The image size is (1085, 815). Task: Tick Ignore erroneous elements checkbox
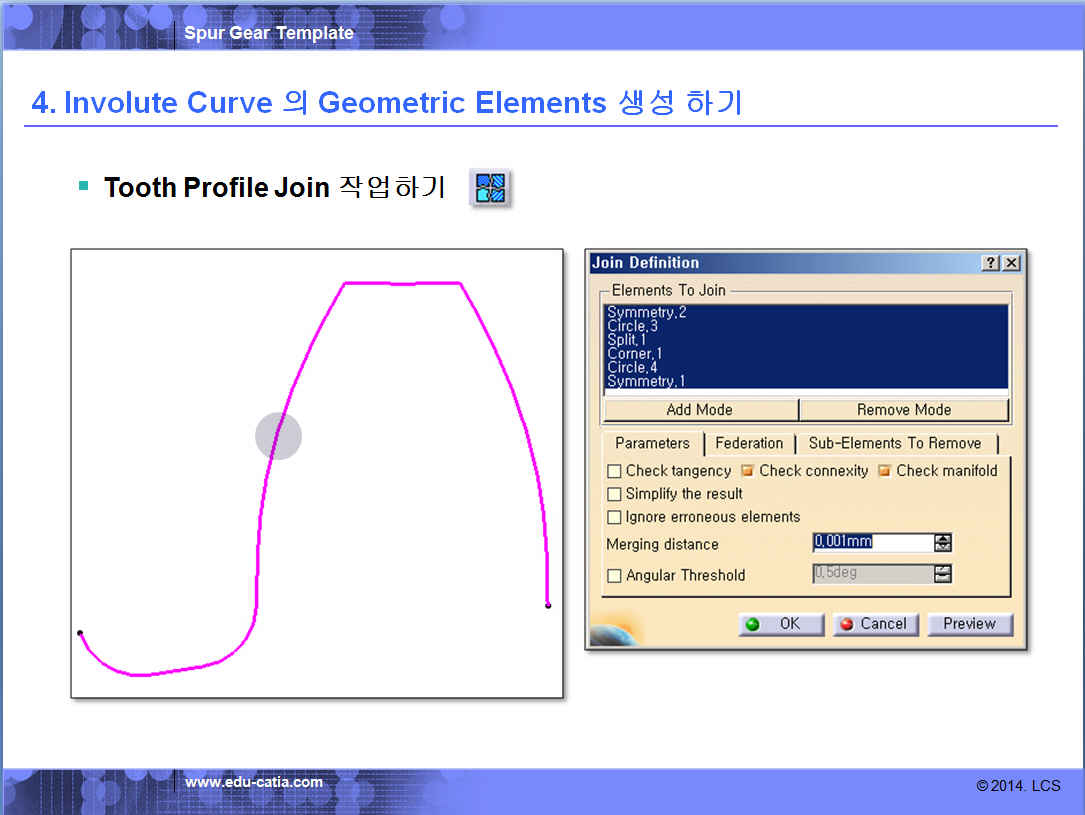tap(614, 517)
